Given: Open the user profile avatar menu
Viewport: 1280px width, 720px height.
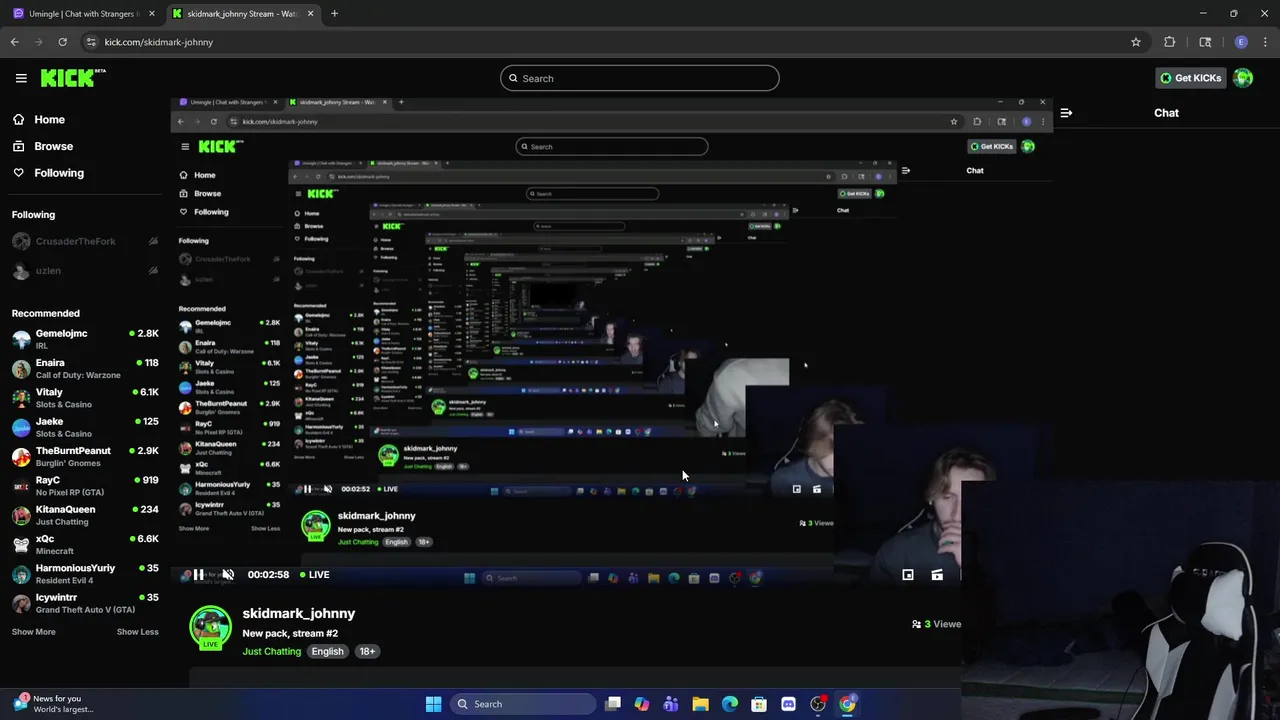Looking at the screenshot, I should point(1243,78).
